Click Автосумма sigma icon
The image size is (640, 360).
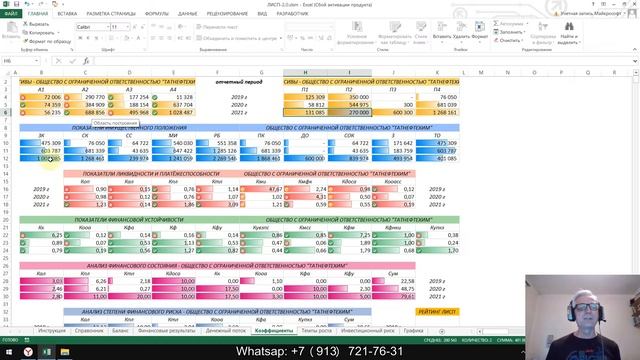pos(496,24)
